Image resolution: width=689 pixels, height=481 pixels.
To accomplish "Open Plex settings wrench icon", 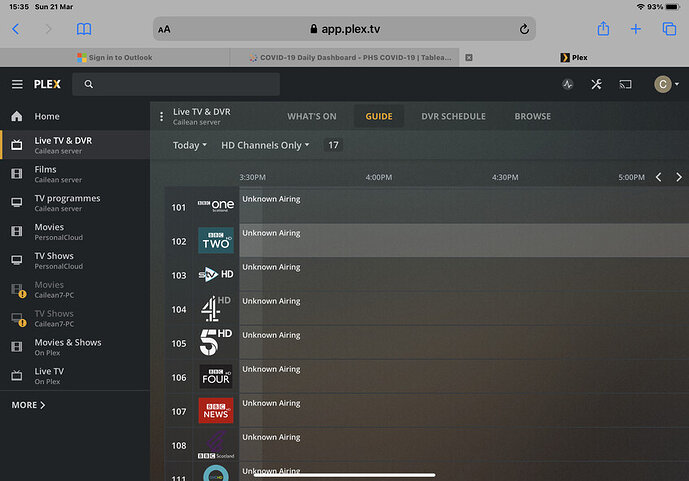I will pyautogui.click(x=596, y=84).
